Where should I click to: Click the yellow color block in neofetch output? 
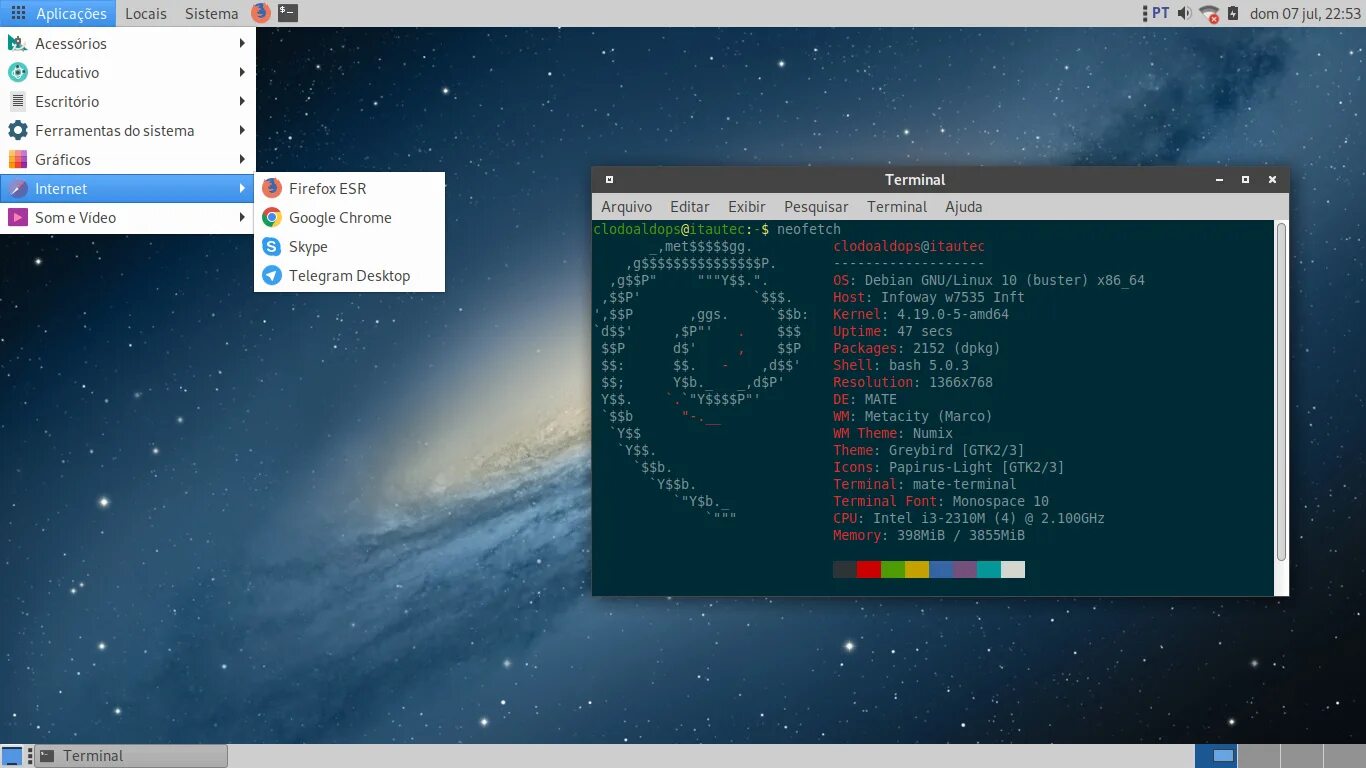[917, 569]
